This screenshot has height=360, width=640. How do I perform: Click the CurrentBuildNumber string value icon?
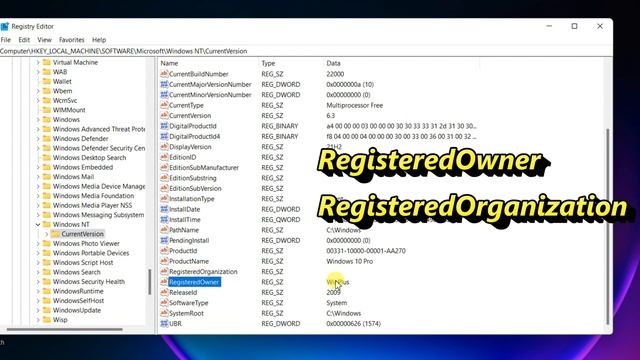point(164,74)
